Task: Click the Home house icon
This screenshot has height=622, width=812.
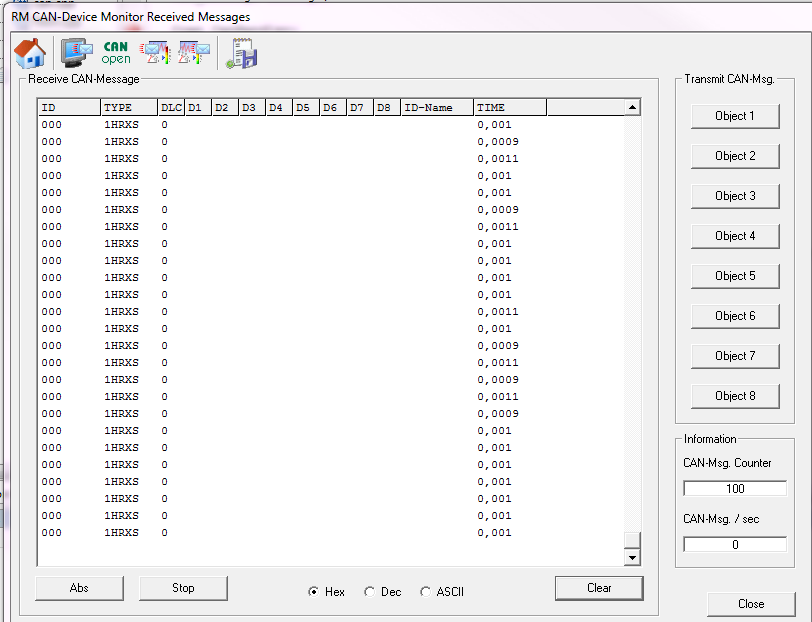Action: tap(30, 52)
